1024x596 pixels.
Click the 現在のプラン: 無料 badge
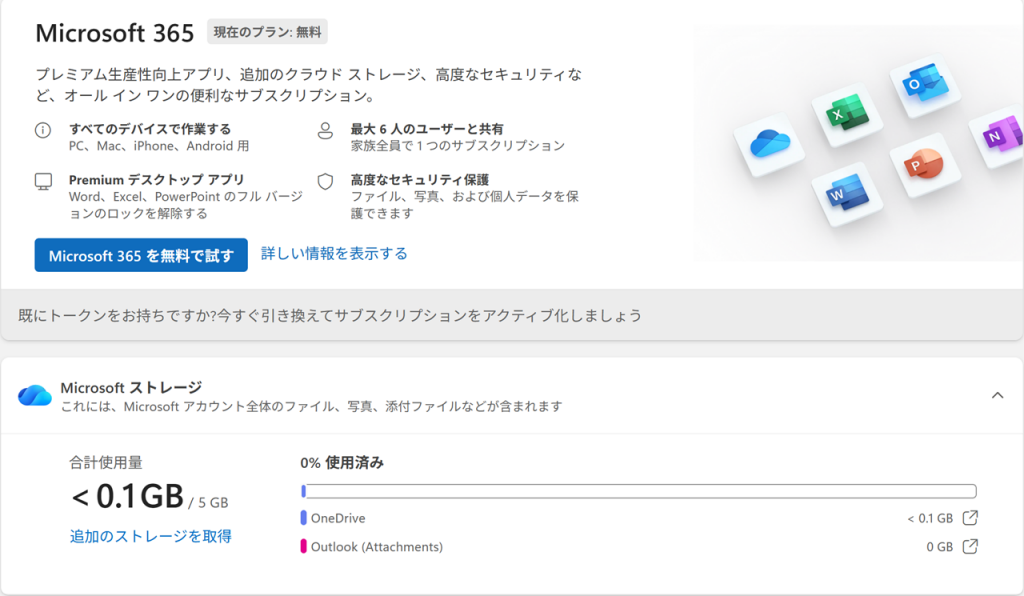click(267, 32)
